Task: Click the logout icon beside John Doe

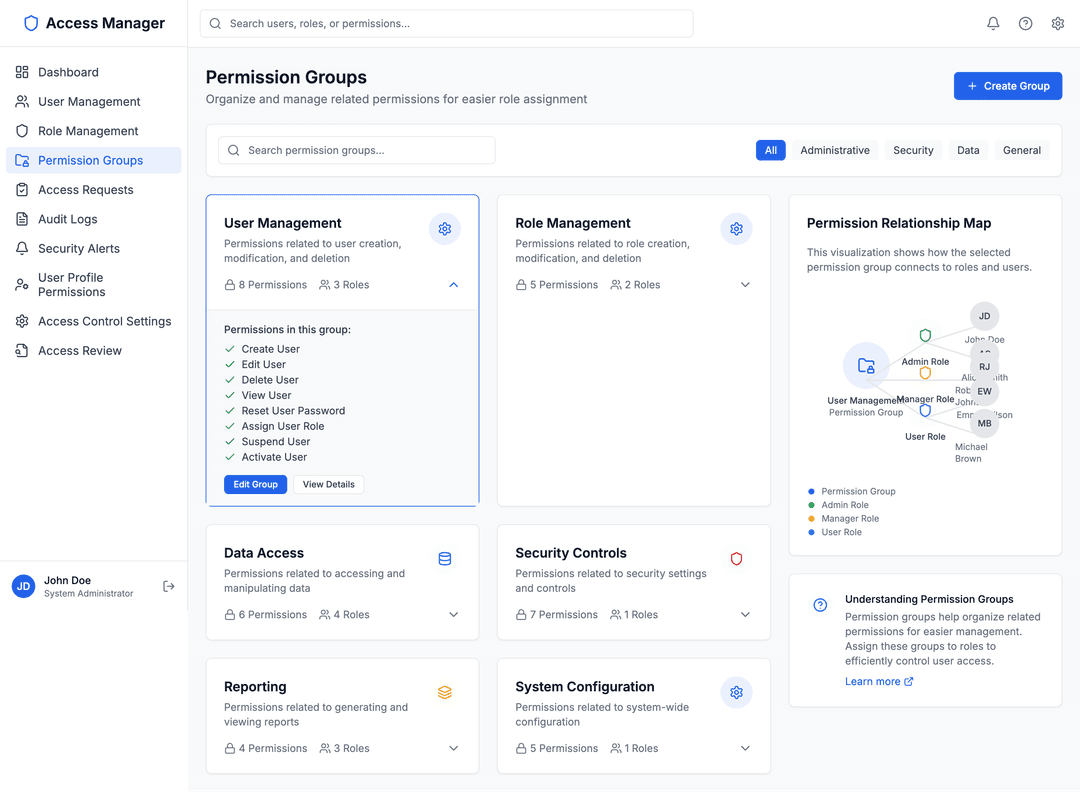Action: [x=169, y=587]
